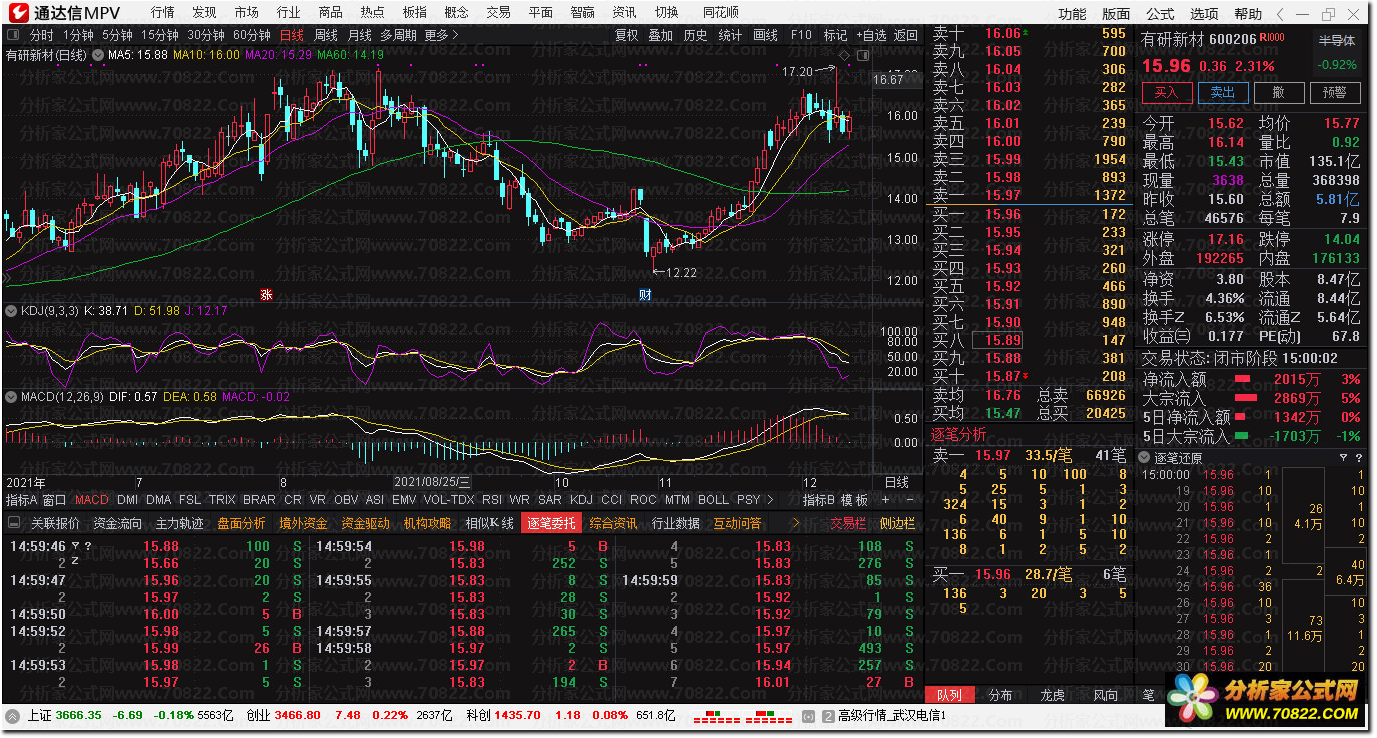
Task: Click the 上证 index in the status bar
Action: (x=38, y=716)
